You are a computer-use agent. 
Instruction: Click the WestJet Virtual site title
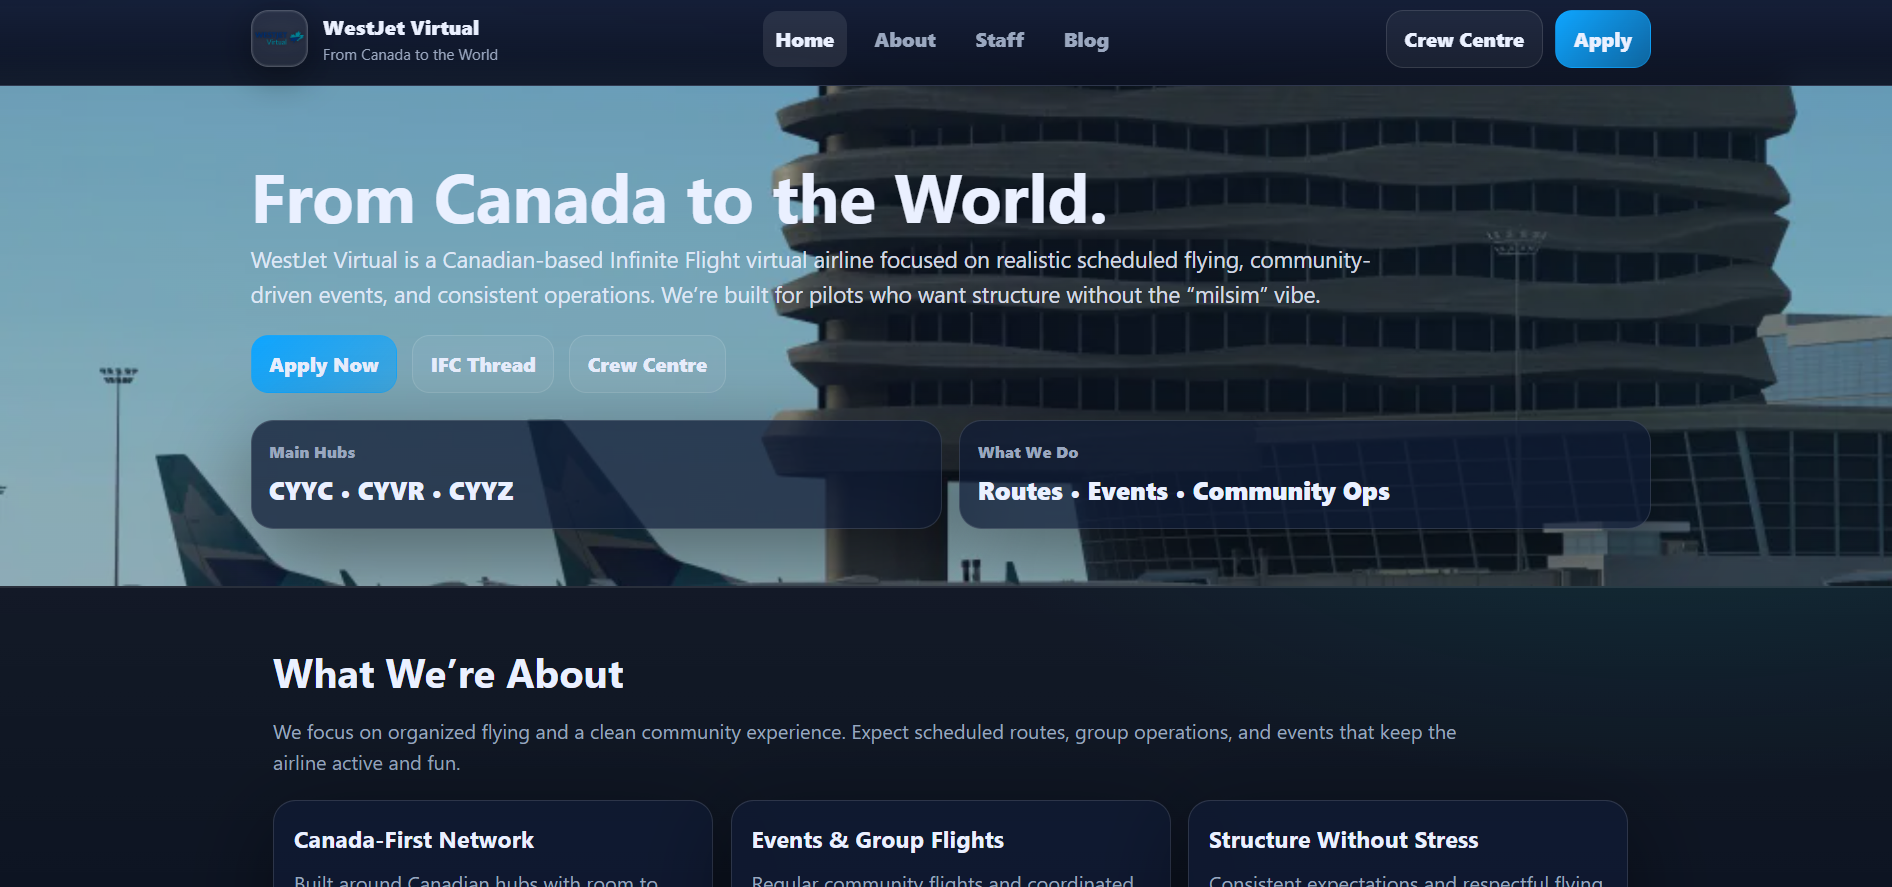click(401, 28)
